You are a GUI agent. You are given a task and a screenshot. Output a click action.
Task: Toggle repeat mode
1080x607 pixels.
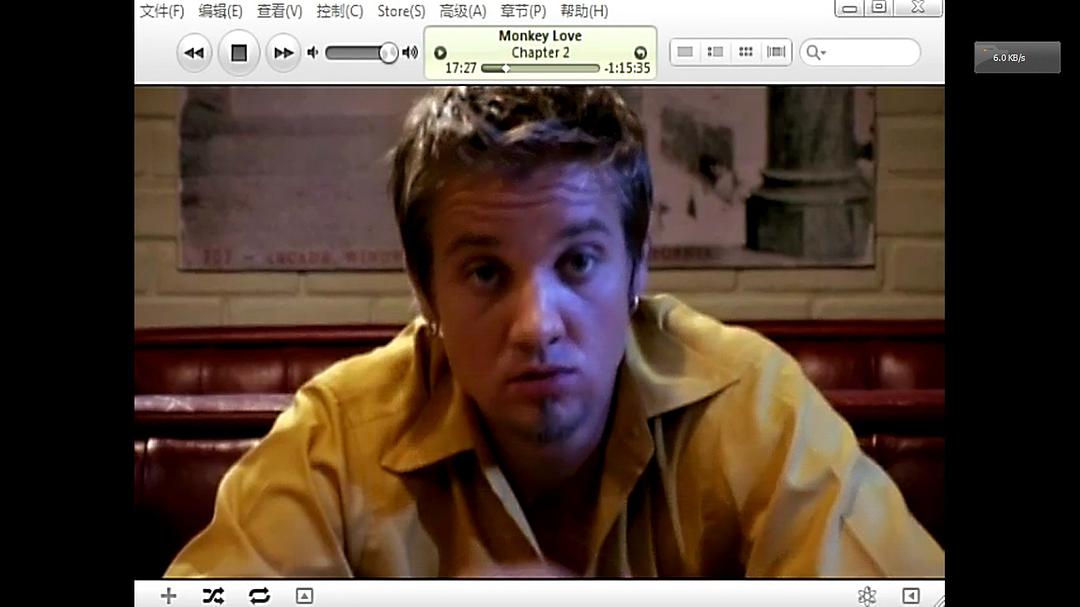(x=259, y=596)
